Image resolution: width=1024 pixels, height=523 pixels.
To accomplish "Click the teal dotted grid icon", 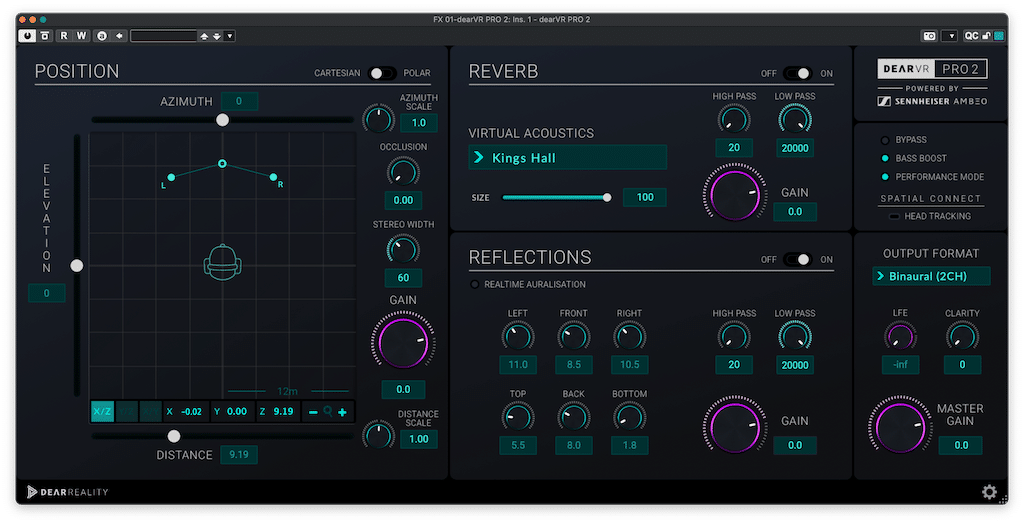I will 999,36.
